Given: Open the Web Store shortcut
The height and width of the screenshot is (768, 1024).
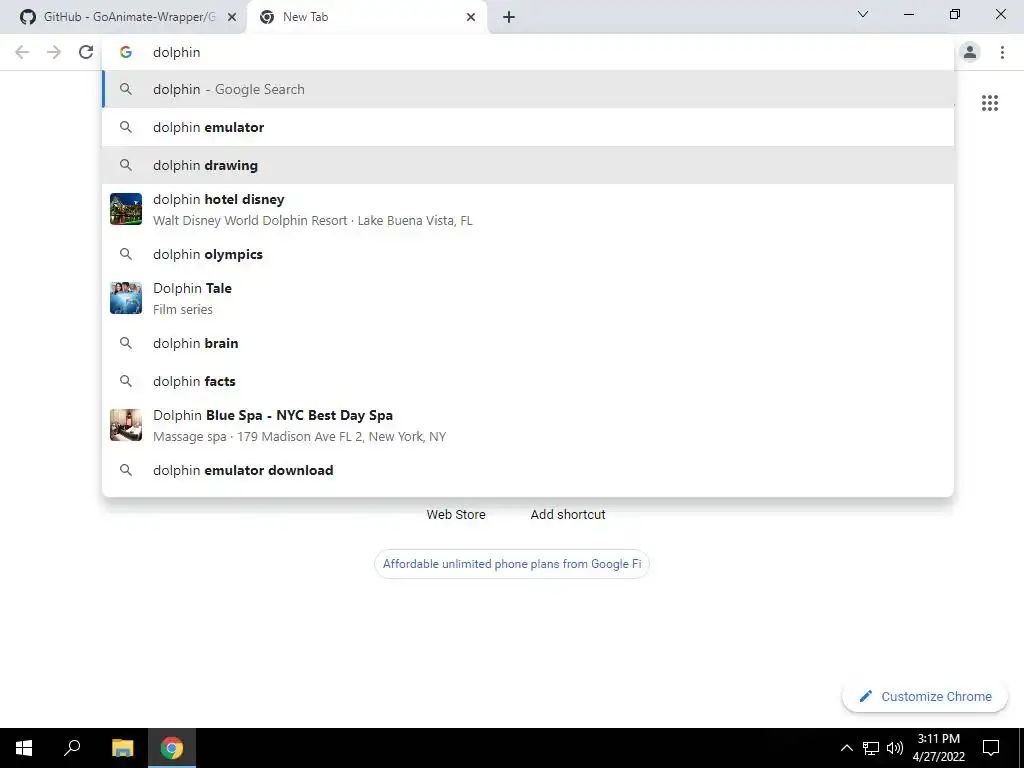Looking at the screenshot, I should pos(456,515).
